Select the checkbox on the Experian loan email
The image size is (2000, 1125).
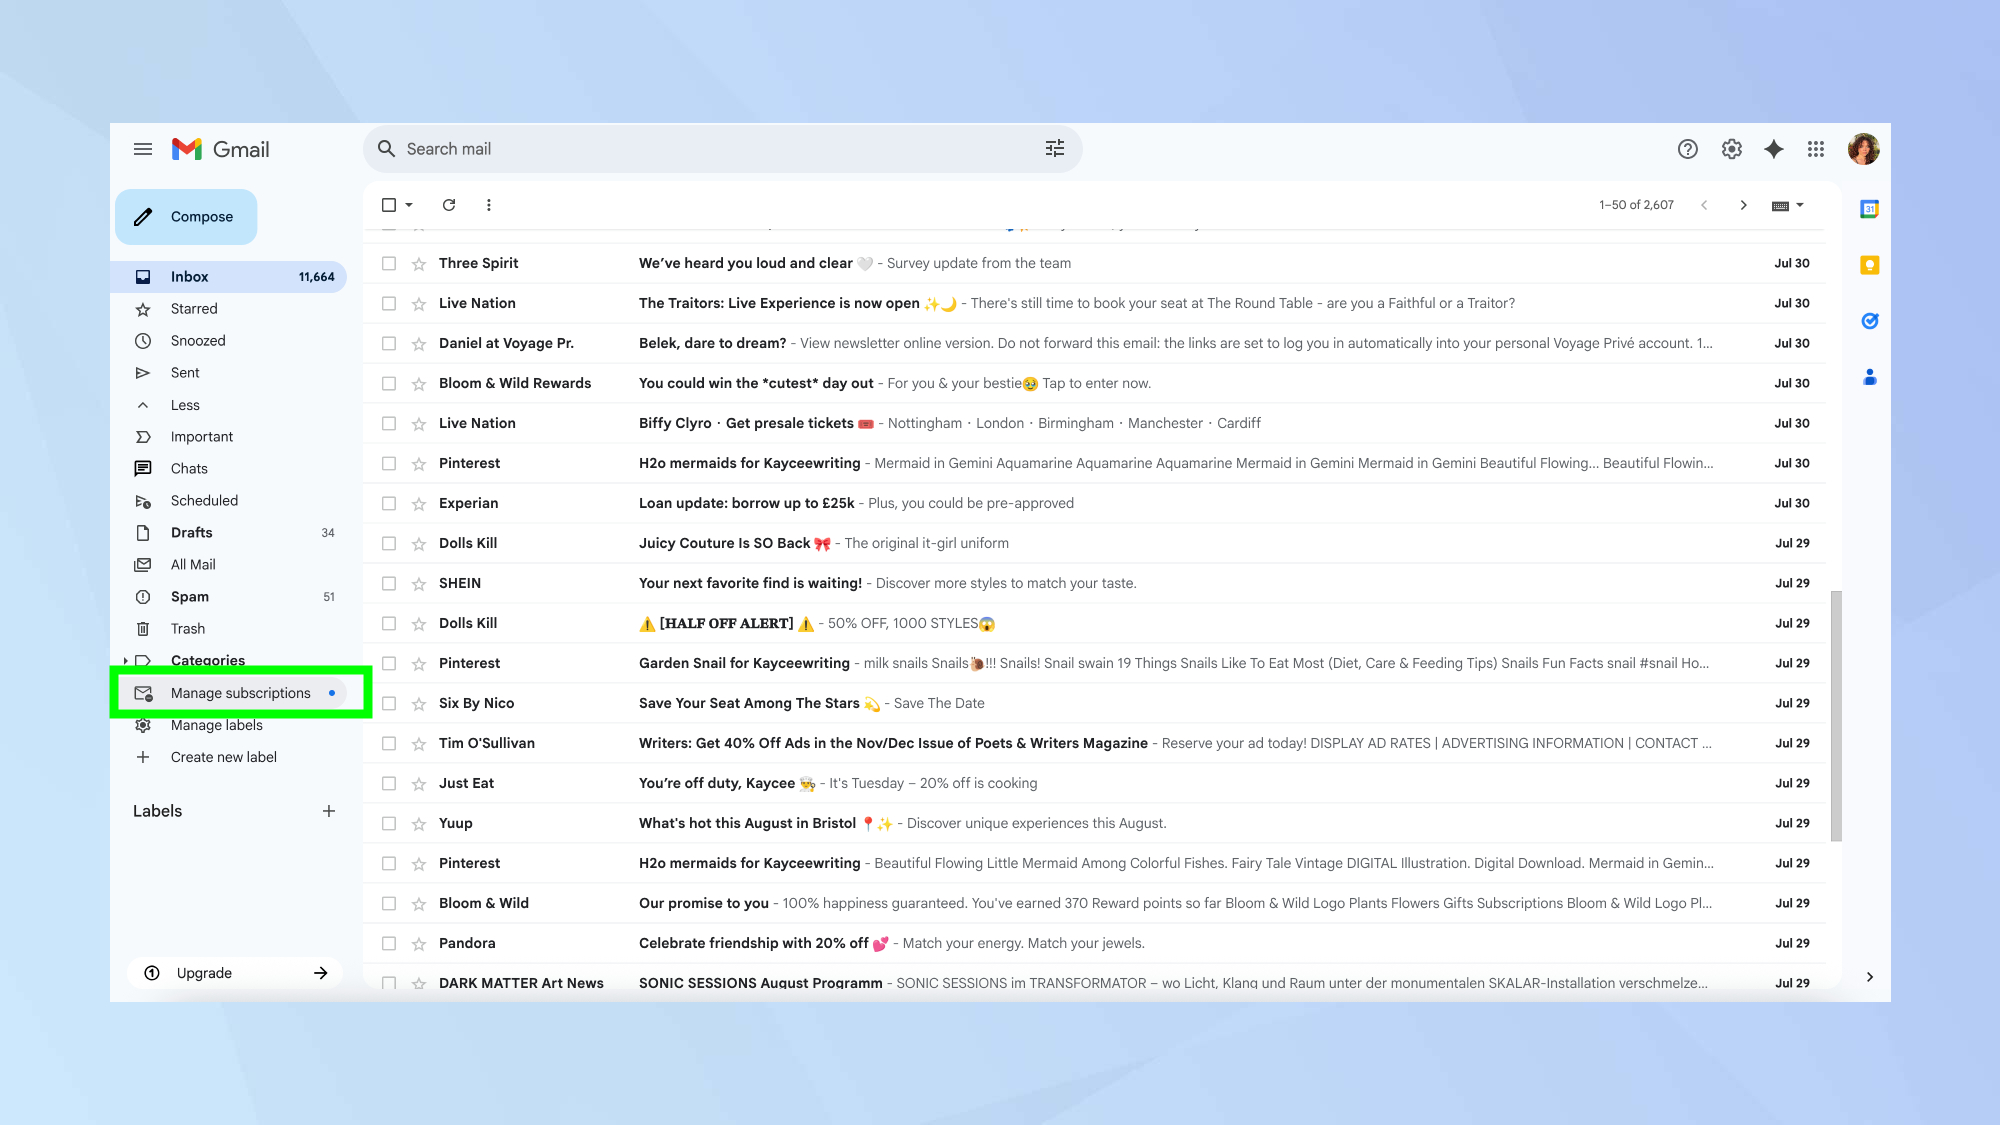(389, 503)
